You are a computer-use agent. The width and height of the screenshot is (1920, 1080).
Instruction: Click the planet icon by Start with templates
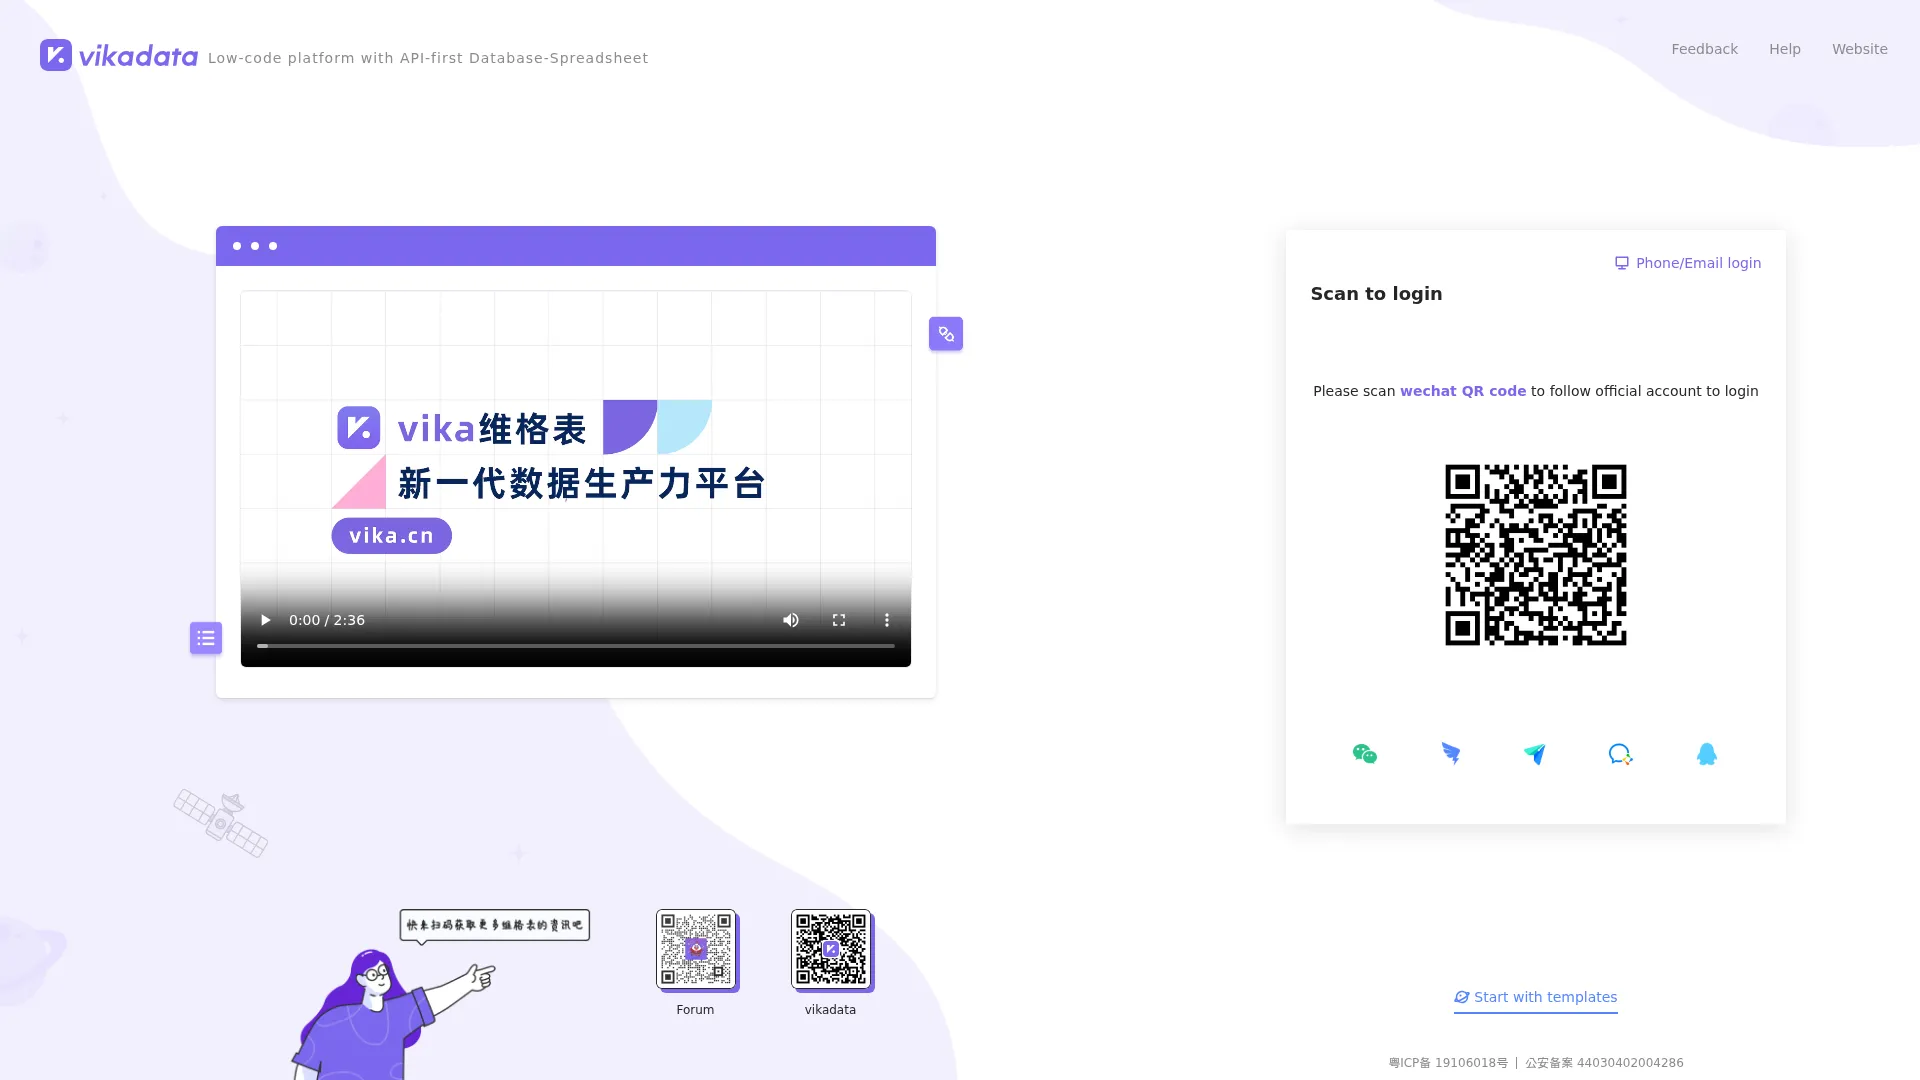point(1461,997)
